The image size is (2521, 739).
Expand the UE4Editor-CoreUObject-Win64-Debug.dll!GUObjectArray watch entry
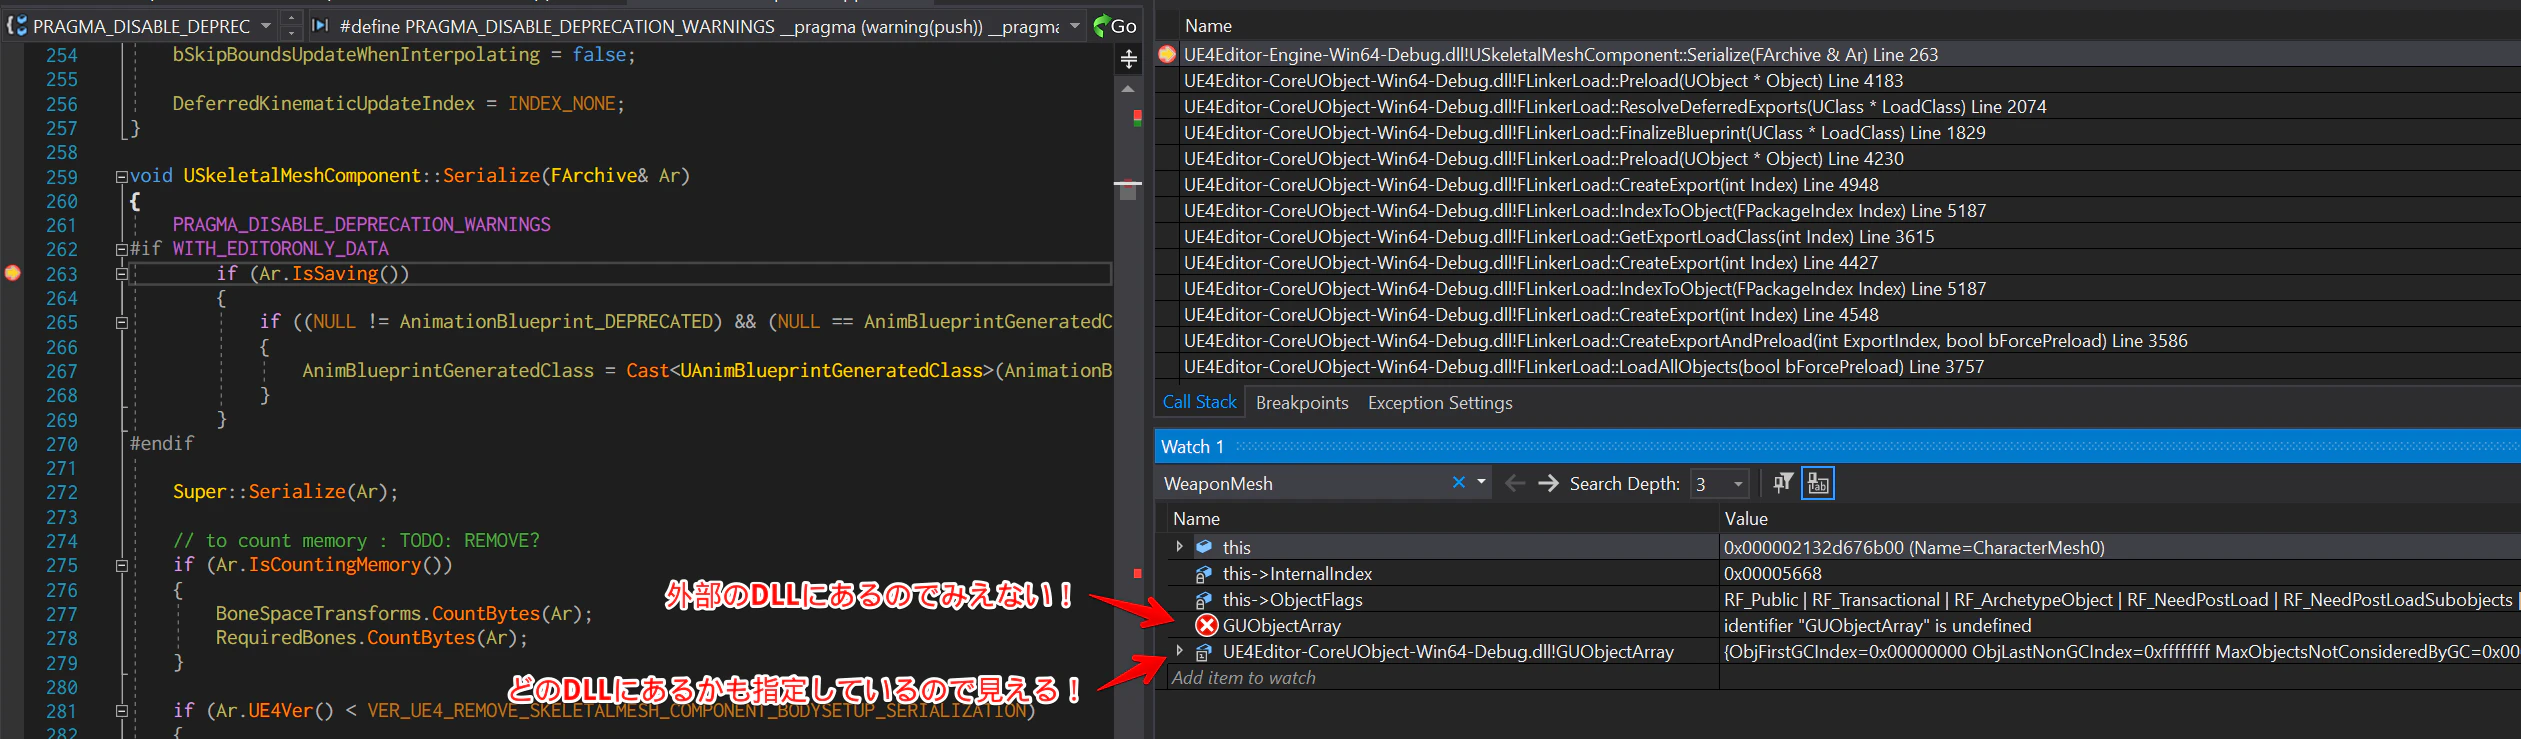[x=1180, y=651]
